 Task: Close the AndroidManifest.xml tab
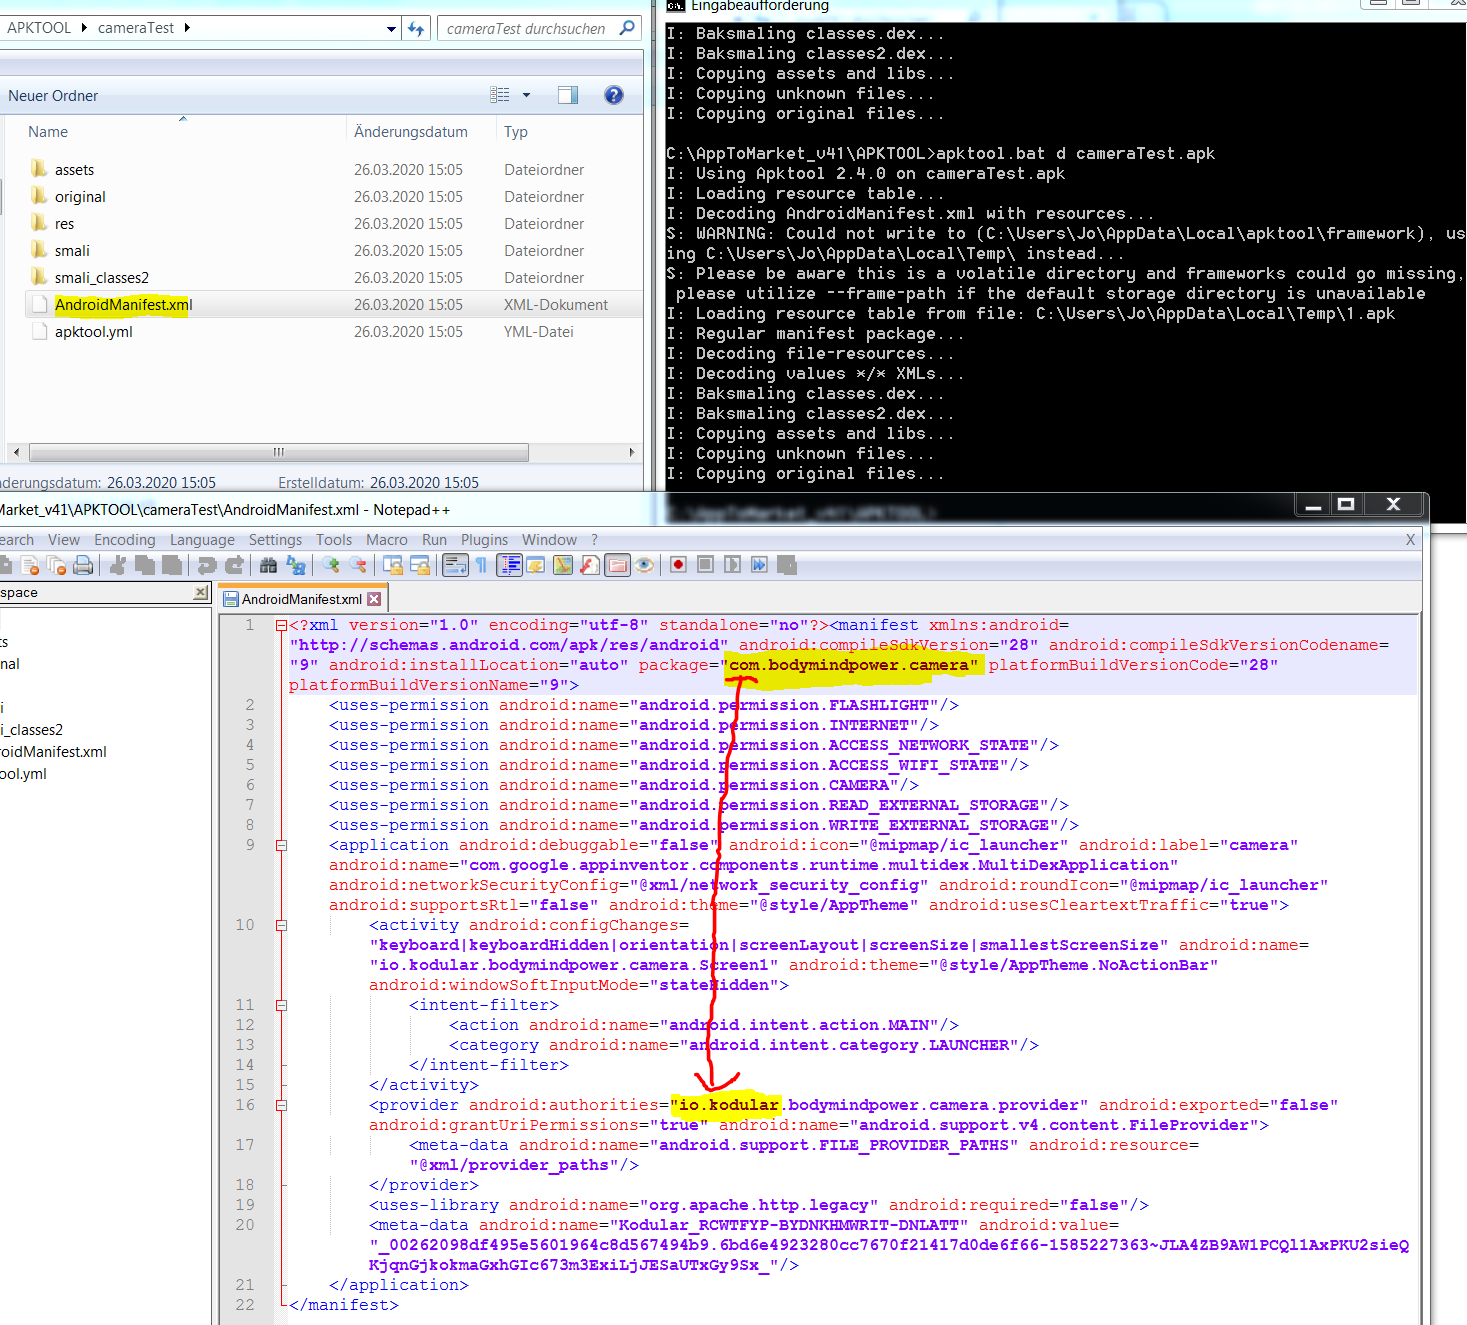click(x=374, y=599)
